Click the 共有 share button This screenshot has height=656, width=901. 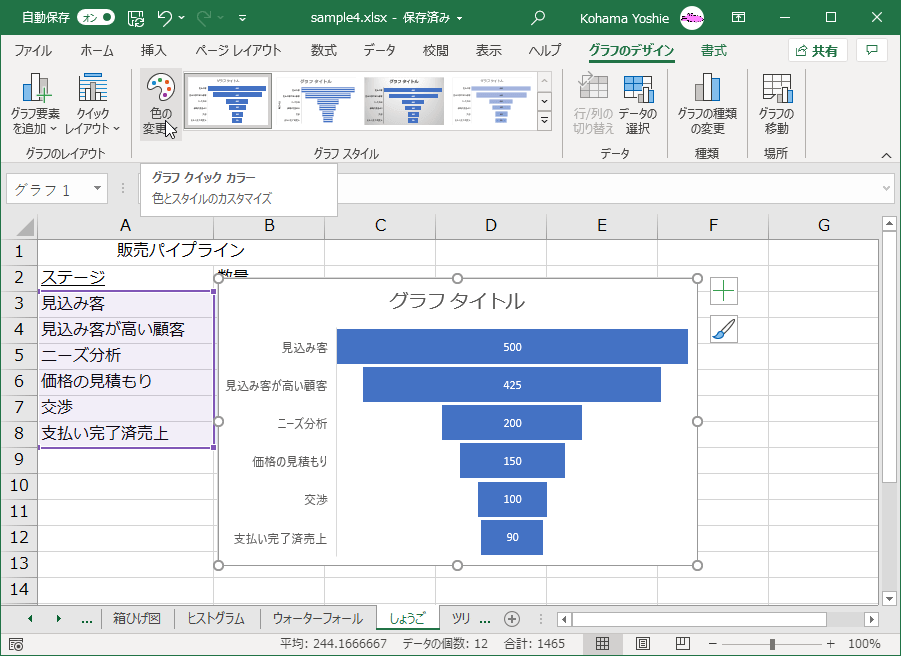coord(817,51)
